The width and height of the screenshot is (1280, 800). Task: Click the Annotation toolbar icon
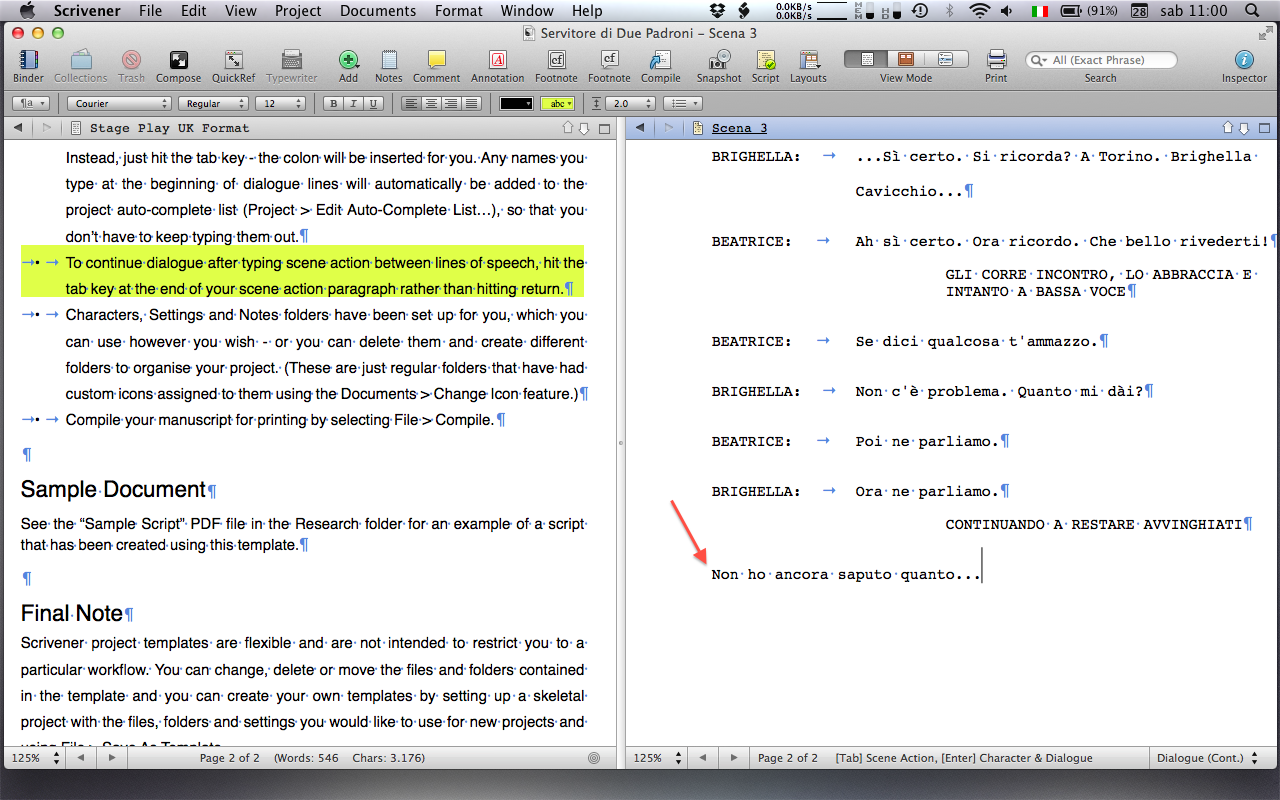pyautogui.click(x=498, y=60)
